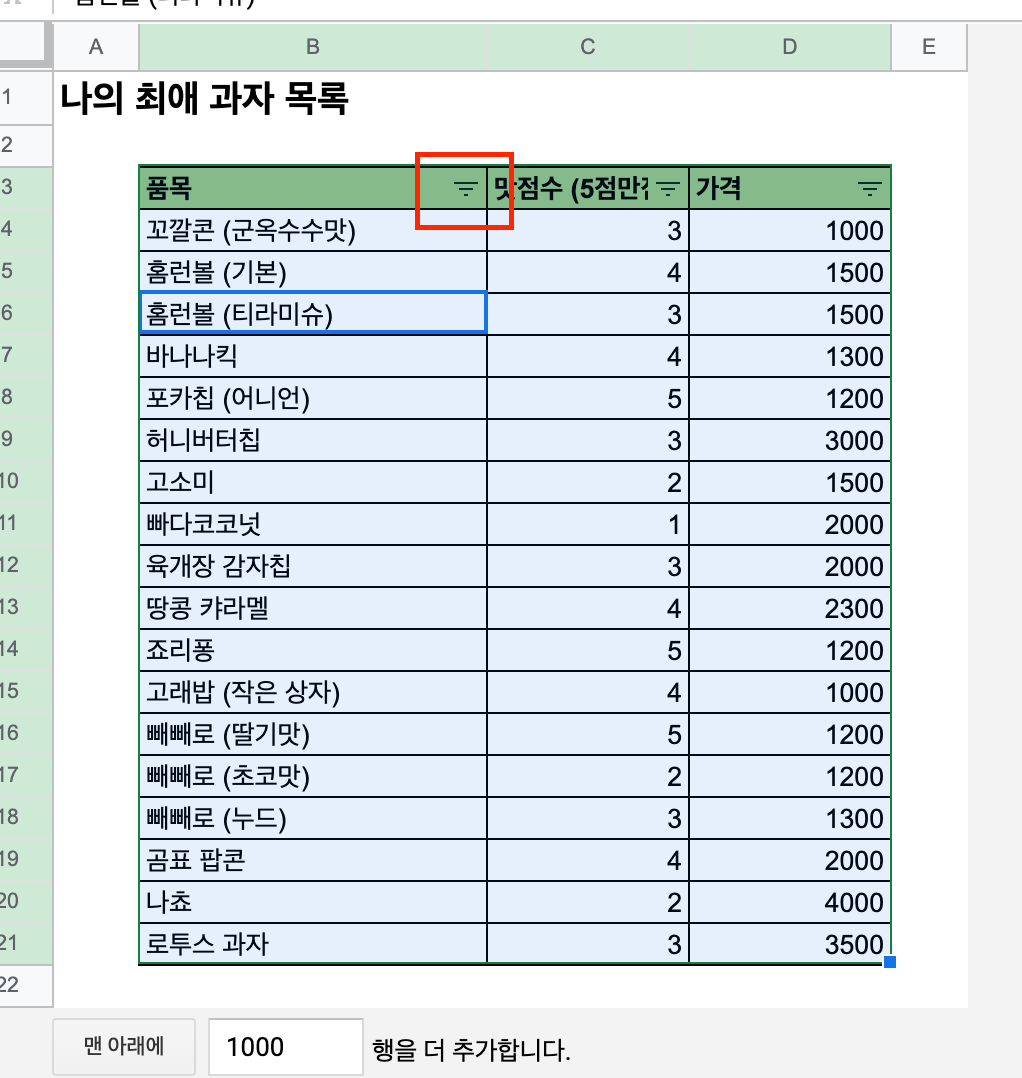Image resolution: width=1022 pixels, height=1078 pixels.
Task: Select row 2 header
Action: [26, 145]
